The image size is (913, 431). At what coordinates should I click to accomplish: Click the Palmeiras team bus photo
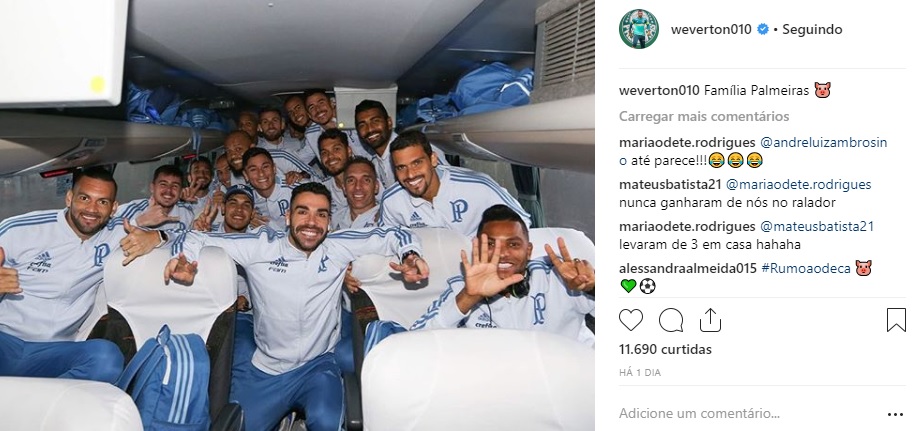297,216
